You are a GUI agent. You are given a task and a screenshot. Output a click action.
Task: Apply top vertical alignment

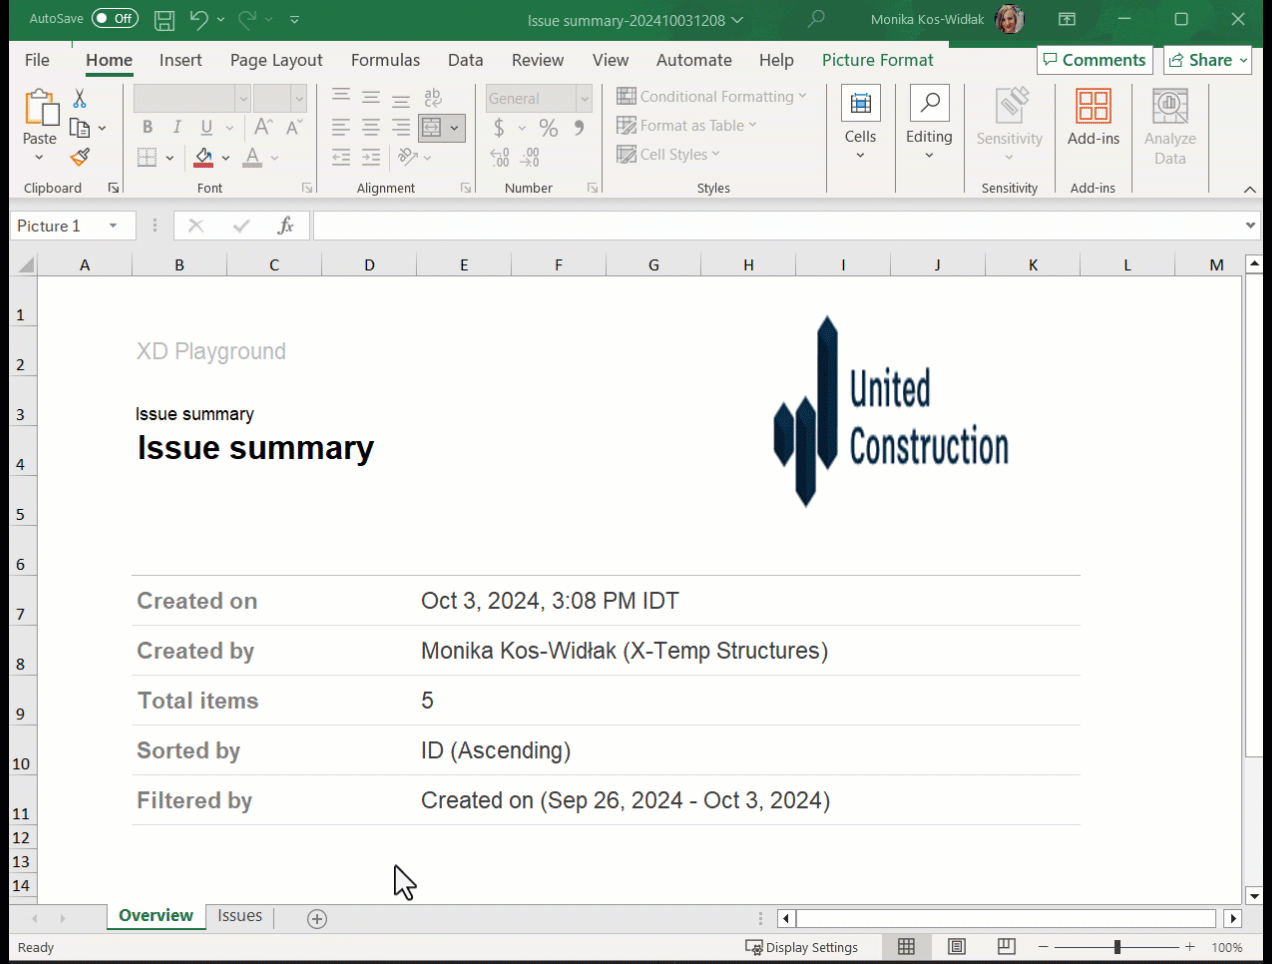click(x=341, y=97)
